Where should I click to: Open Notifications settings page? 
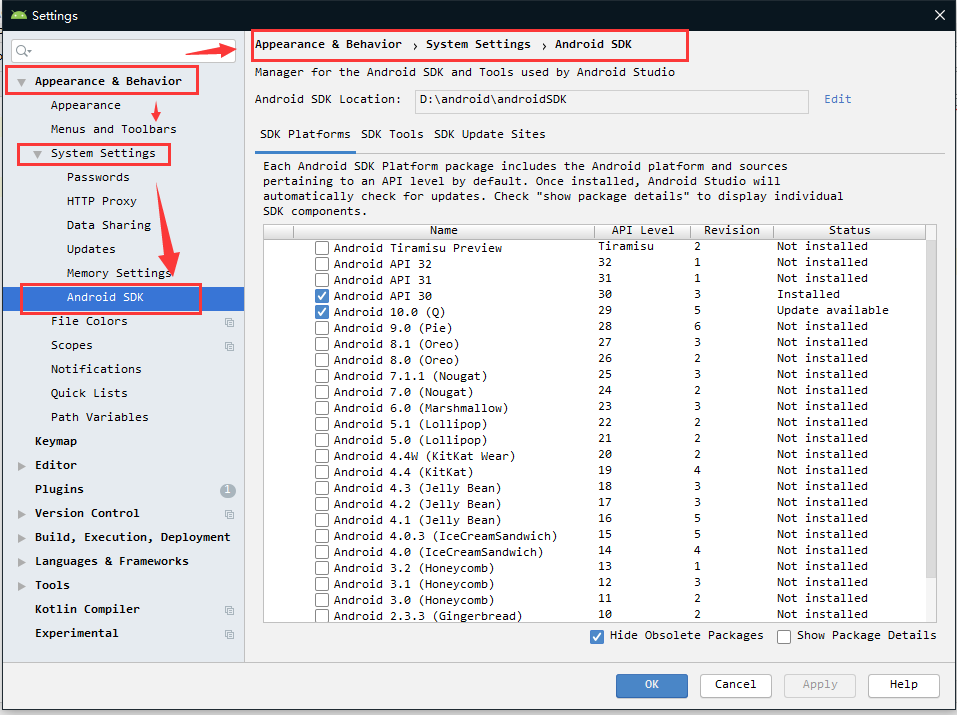click(96, 369)
